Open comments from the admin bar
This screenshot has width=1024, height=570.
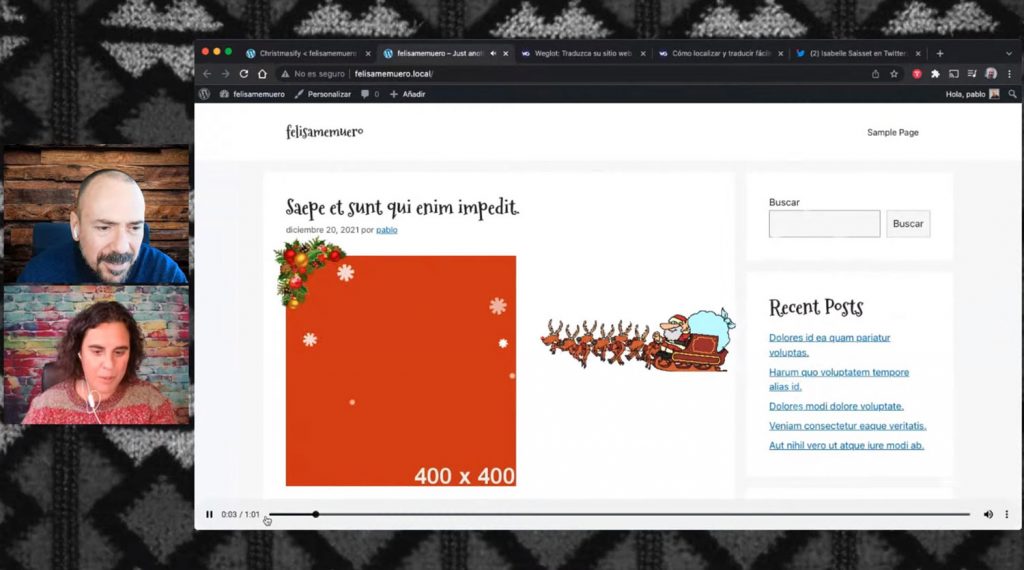(x=369, y=94)
